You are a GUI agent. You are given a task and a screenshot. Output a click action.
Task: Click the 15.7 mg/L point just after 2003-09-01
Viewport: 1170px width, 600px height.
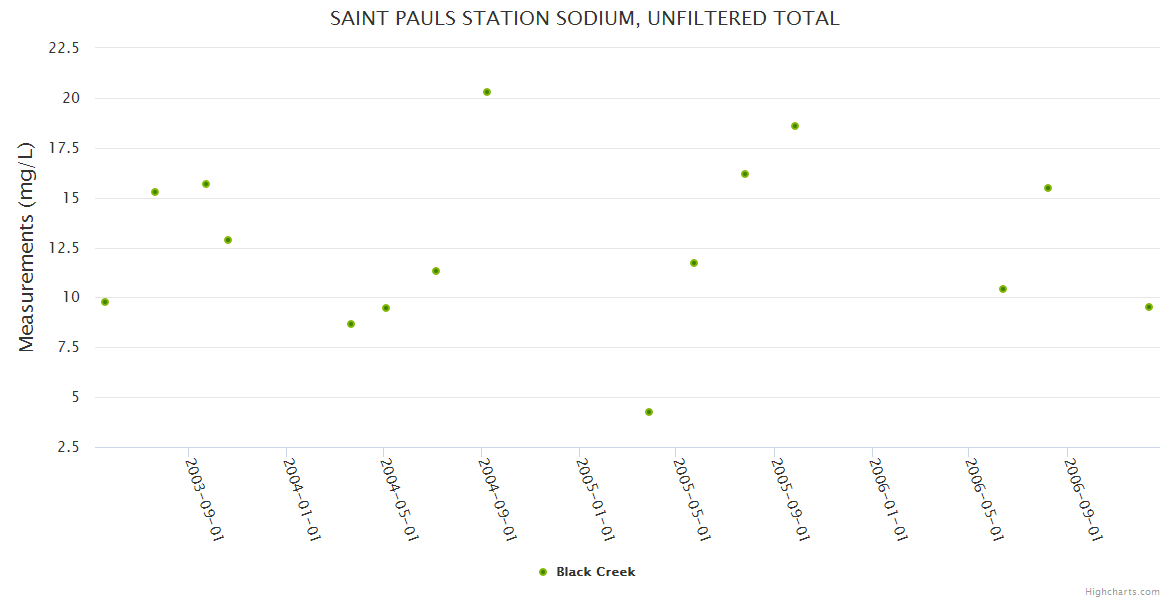[x=206, y=184]
